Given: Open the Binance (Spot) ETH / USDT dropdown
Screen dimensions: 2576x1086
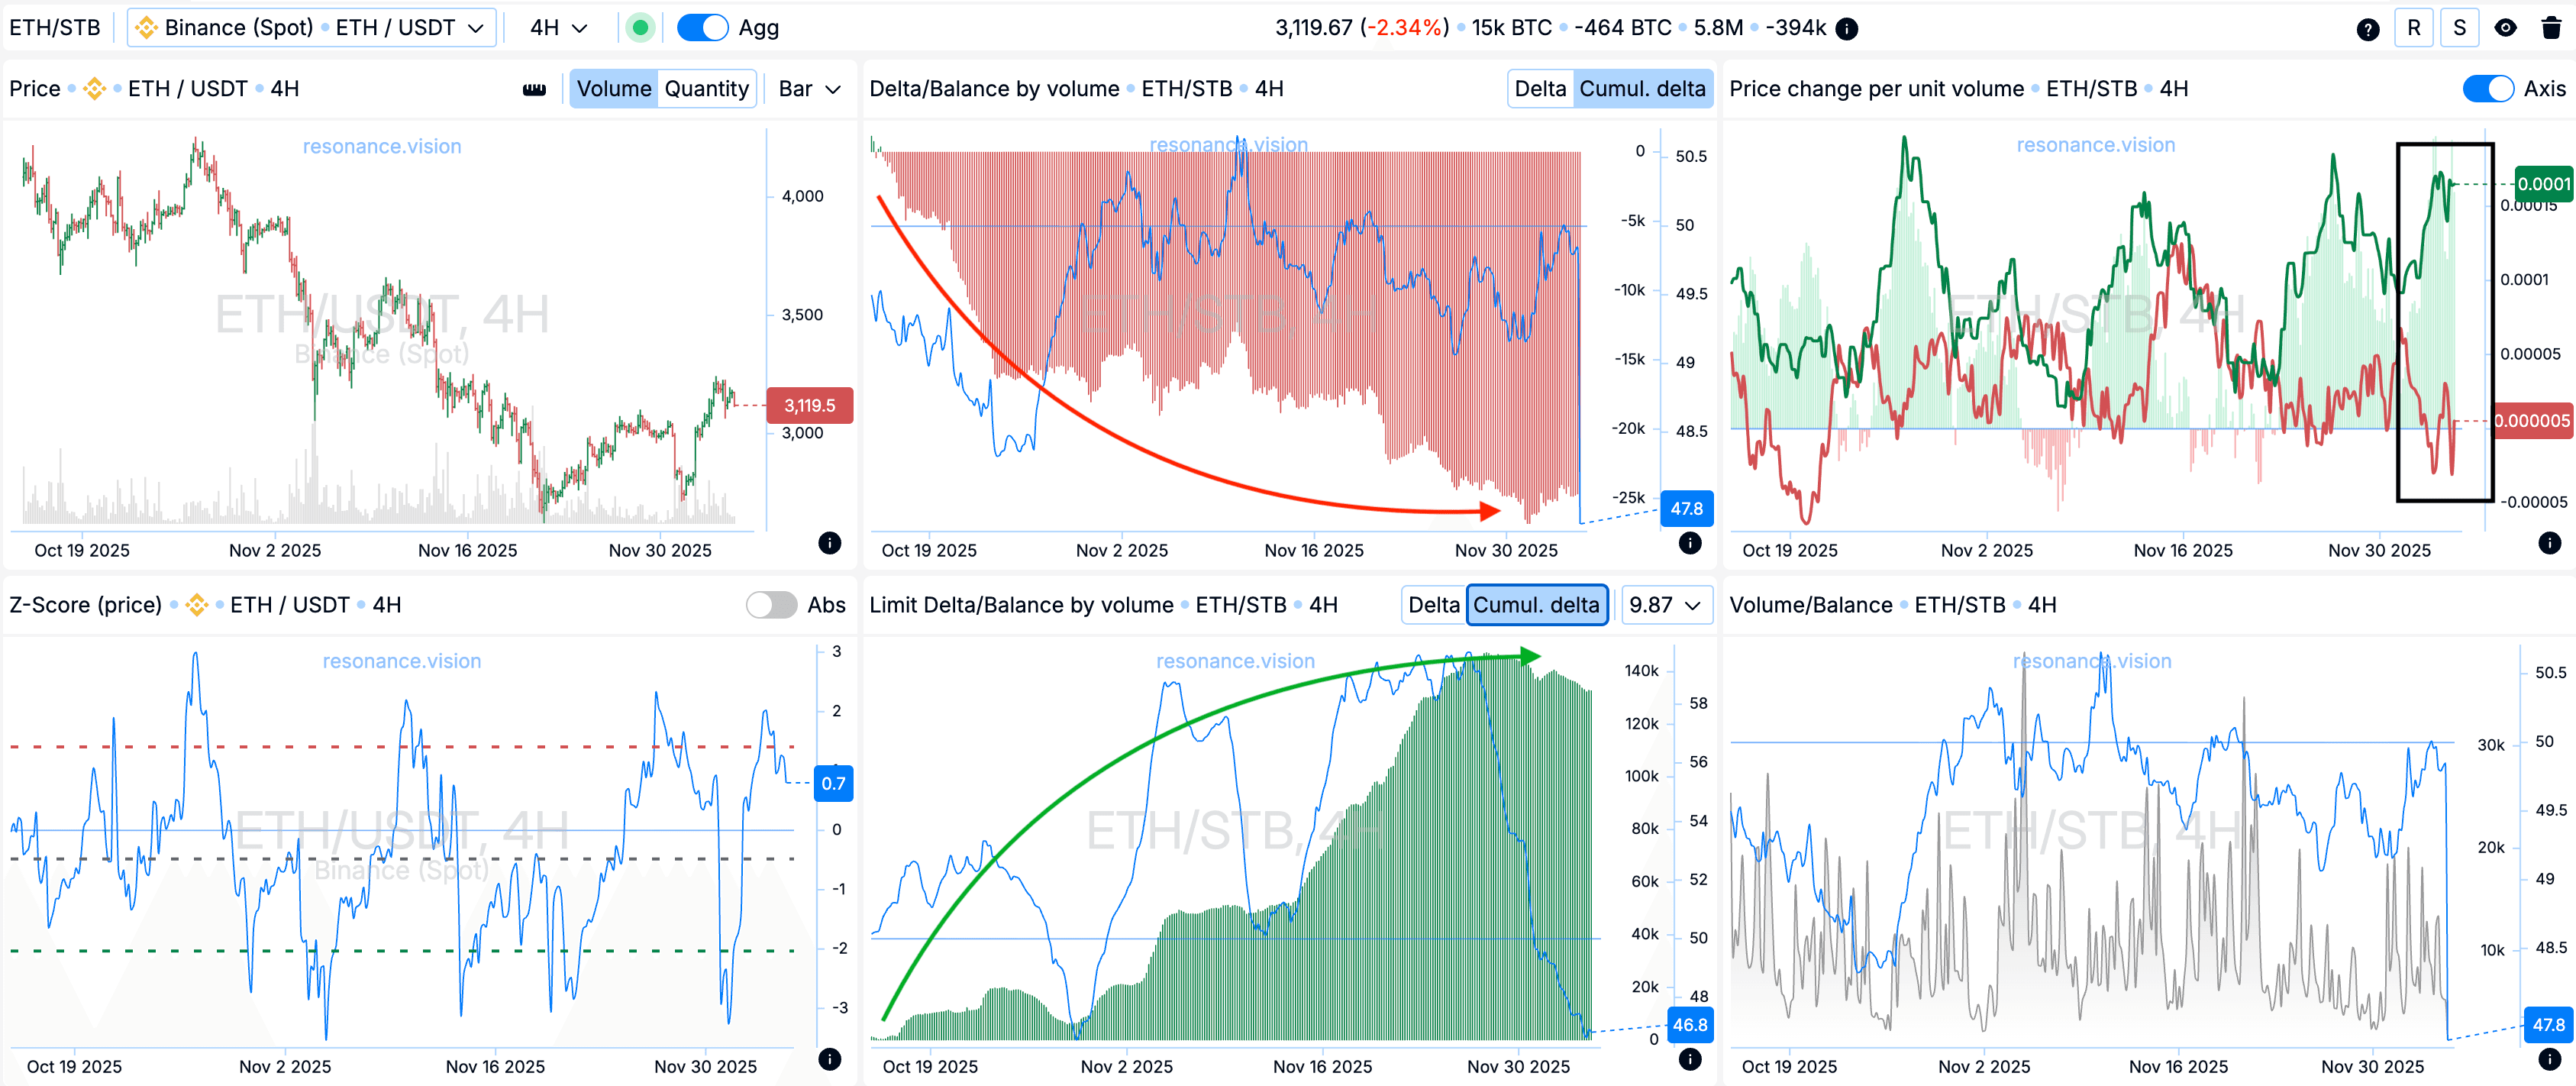Looking at the screenshot, I should (x=311, y=28).
